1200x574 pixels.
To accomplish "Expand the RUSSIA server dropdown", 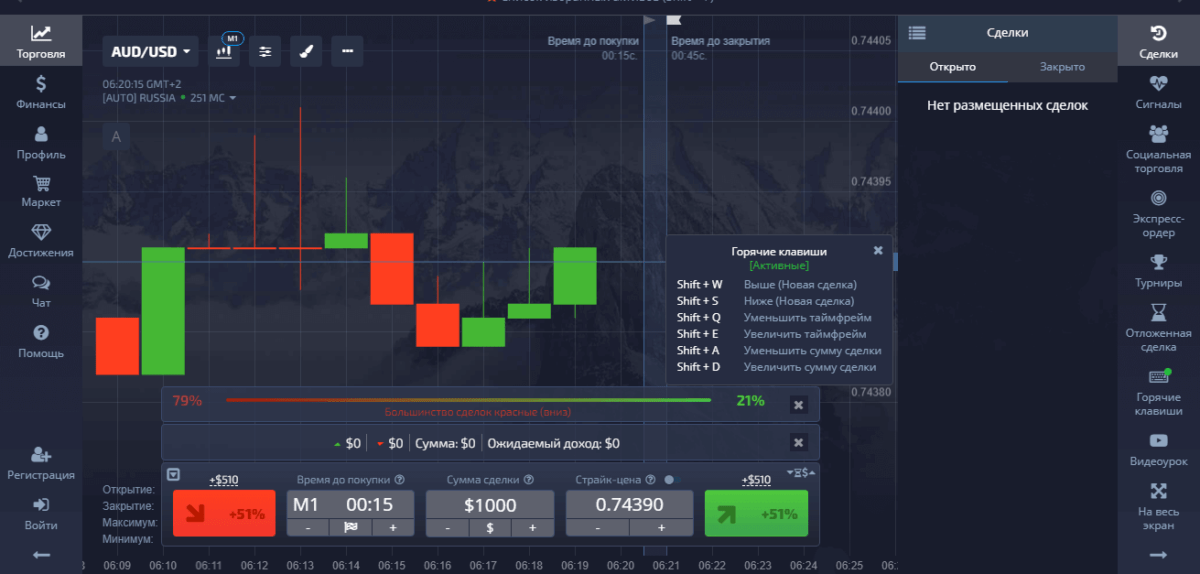I will [x=233, y=98].
